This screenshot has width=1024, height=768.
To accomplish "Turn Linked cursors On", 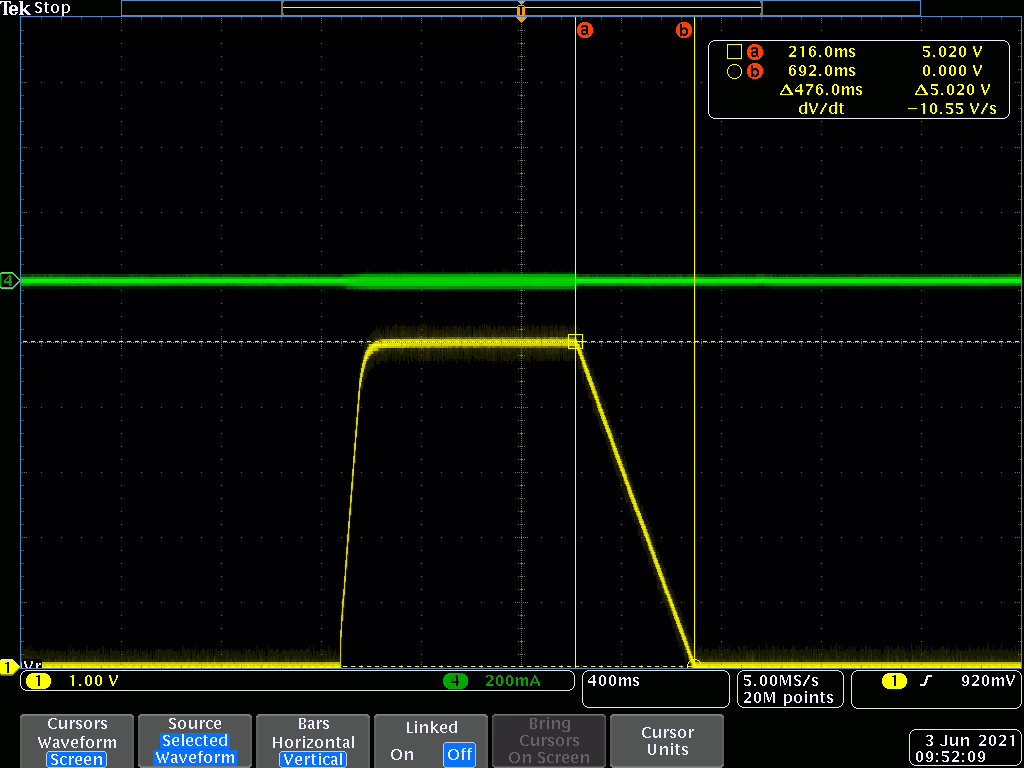I will pos(402,754).
